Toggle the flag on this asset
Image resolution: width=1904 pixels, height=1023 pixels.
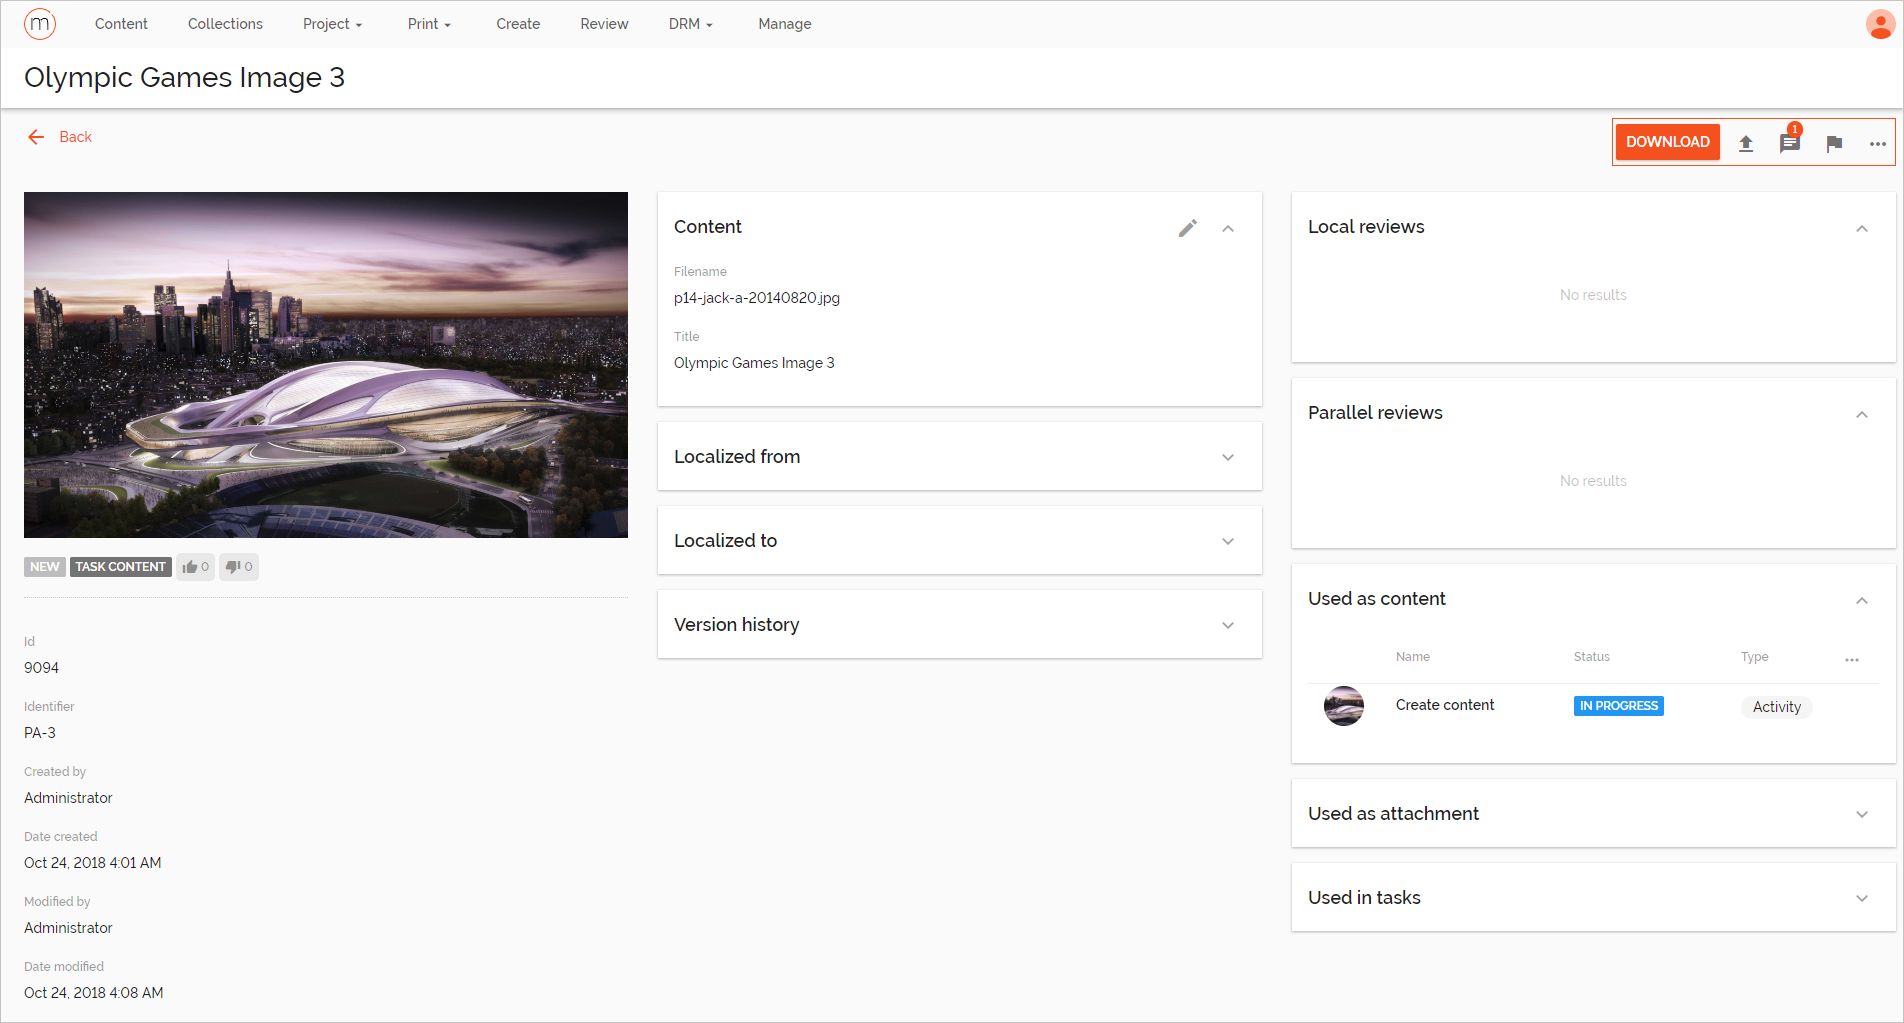coord(1834,143)
